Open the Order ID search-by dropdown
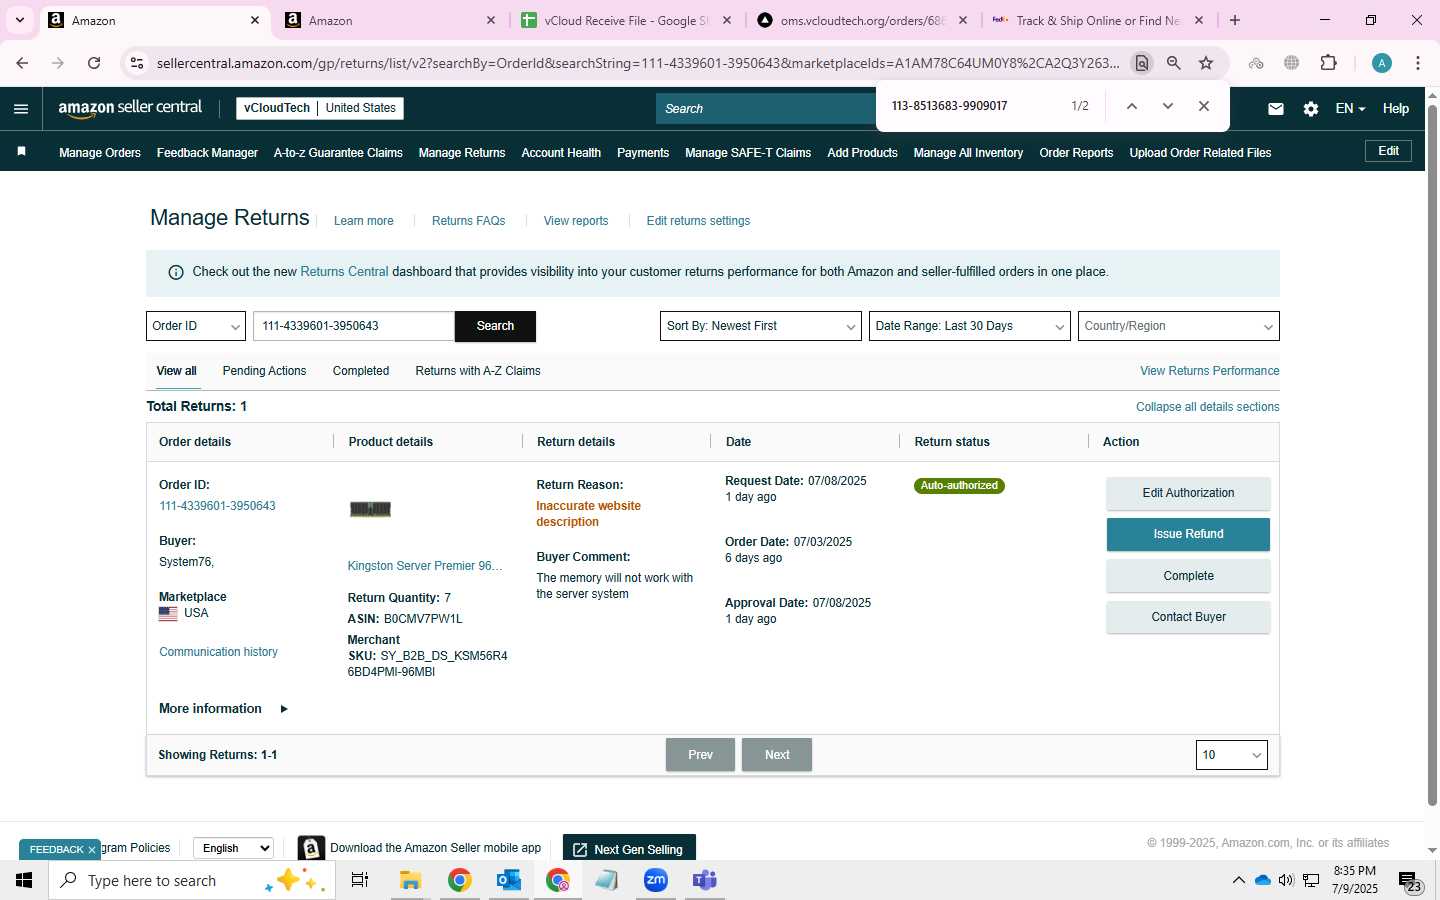Image resolution: width=1440 pixels, height=900 pixels. 196,326
